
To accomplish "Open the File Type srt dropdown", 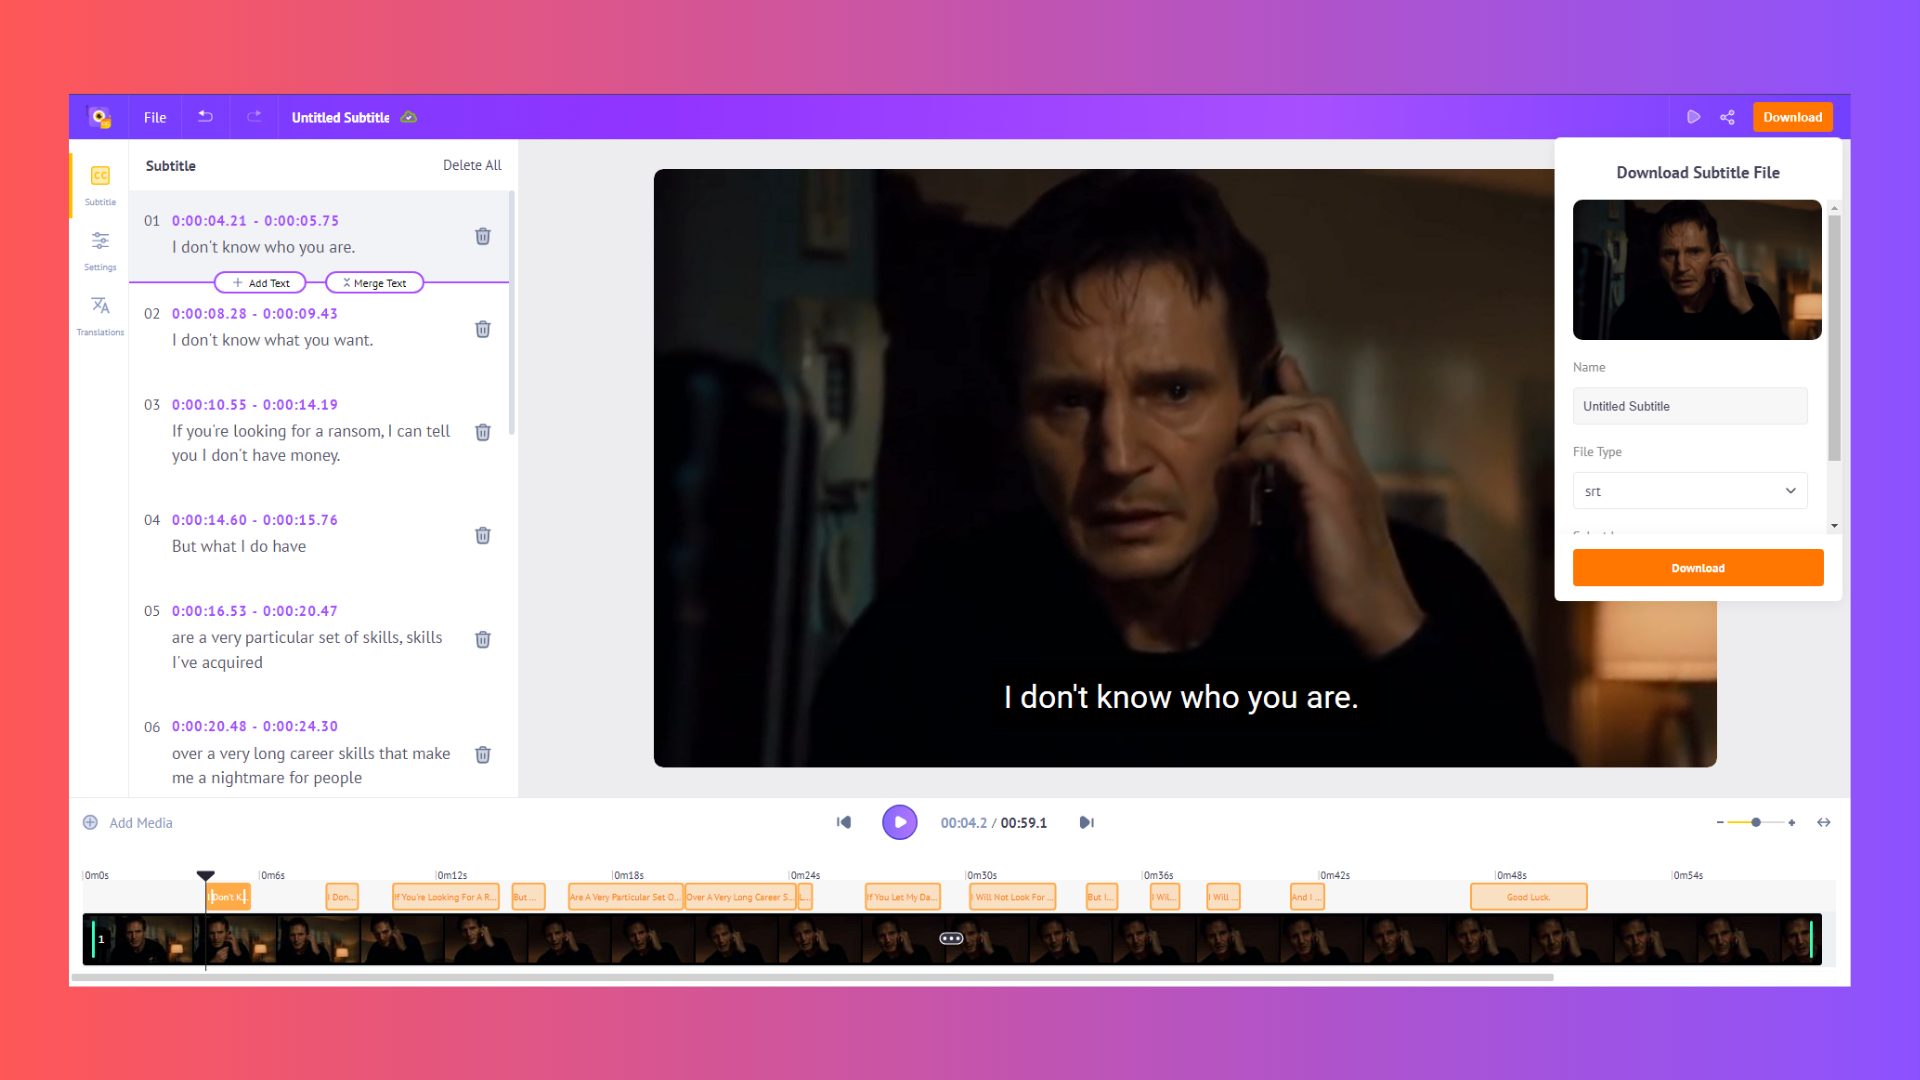I will pos(1690,491).
